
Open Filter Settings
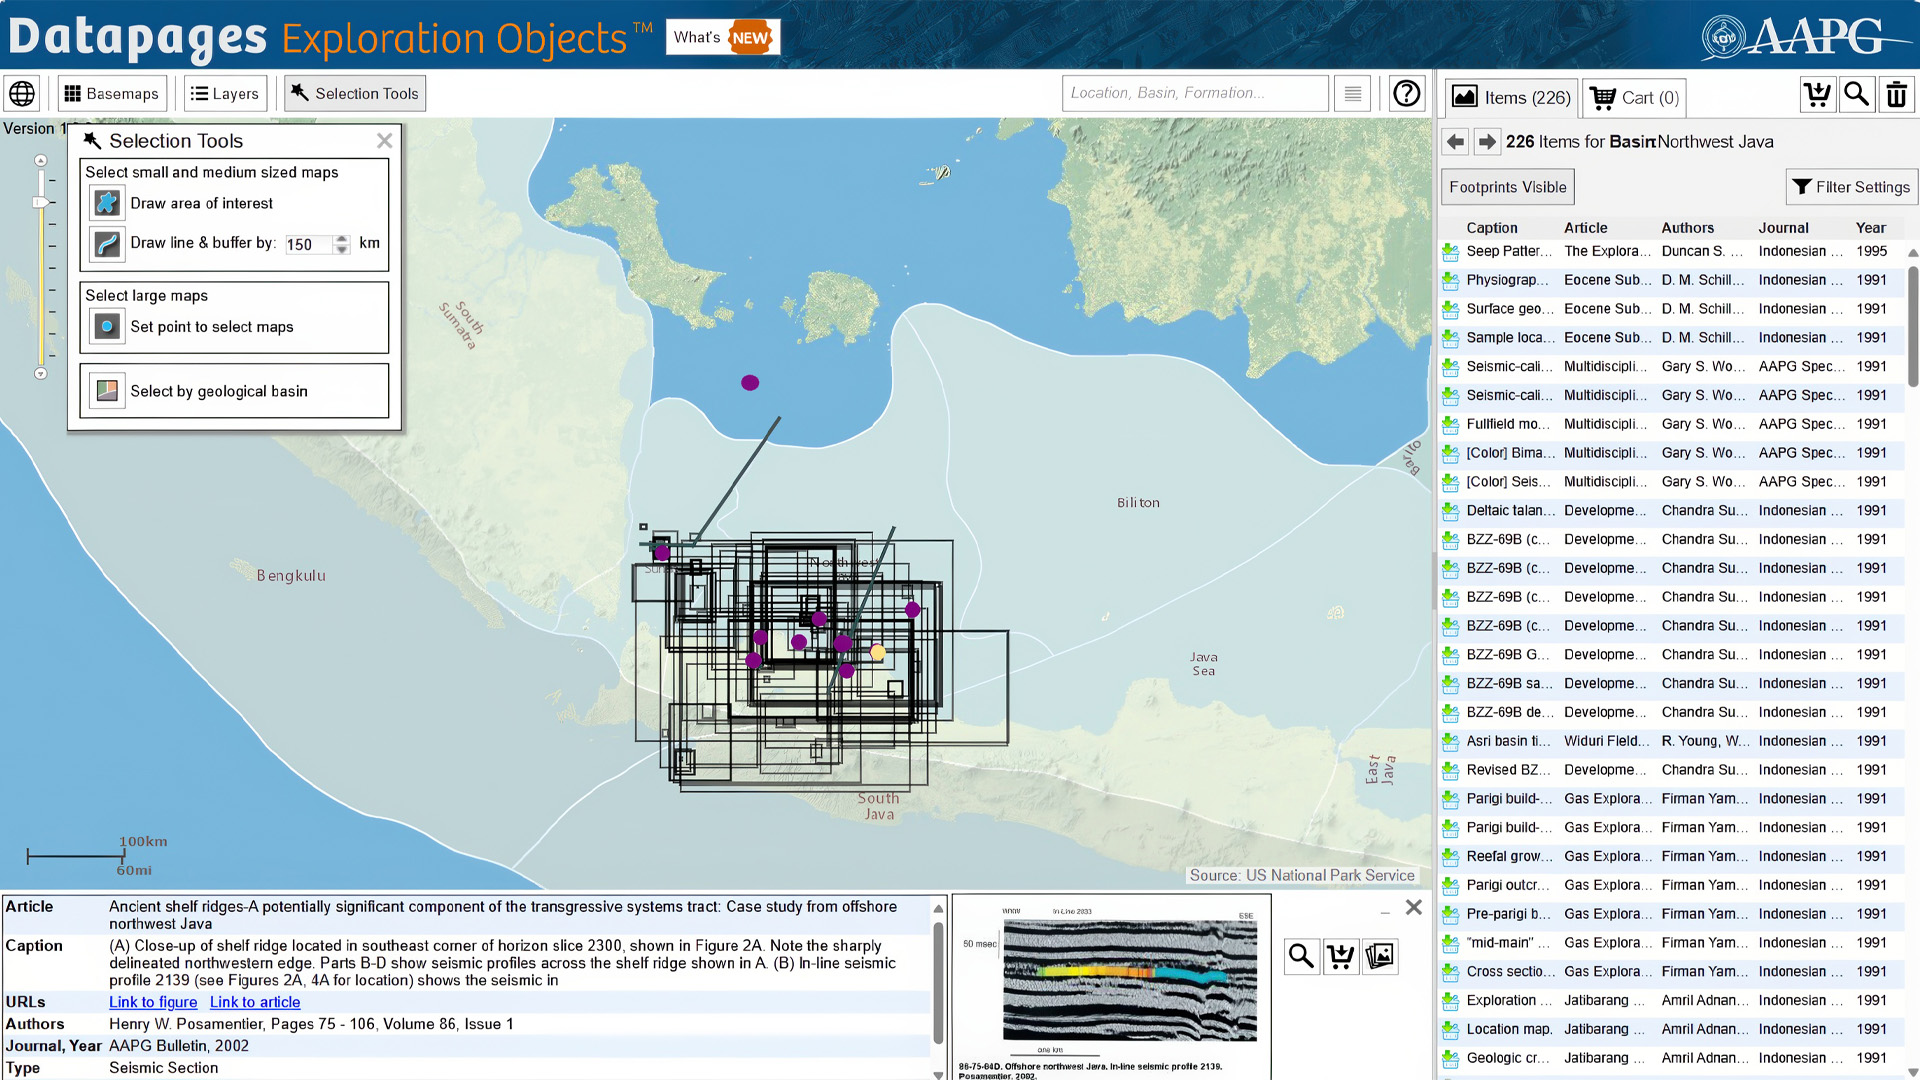(x=1851, y=187)
